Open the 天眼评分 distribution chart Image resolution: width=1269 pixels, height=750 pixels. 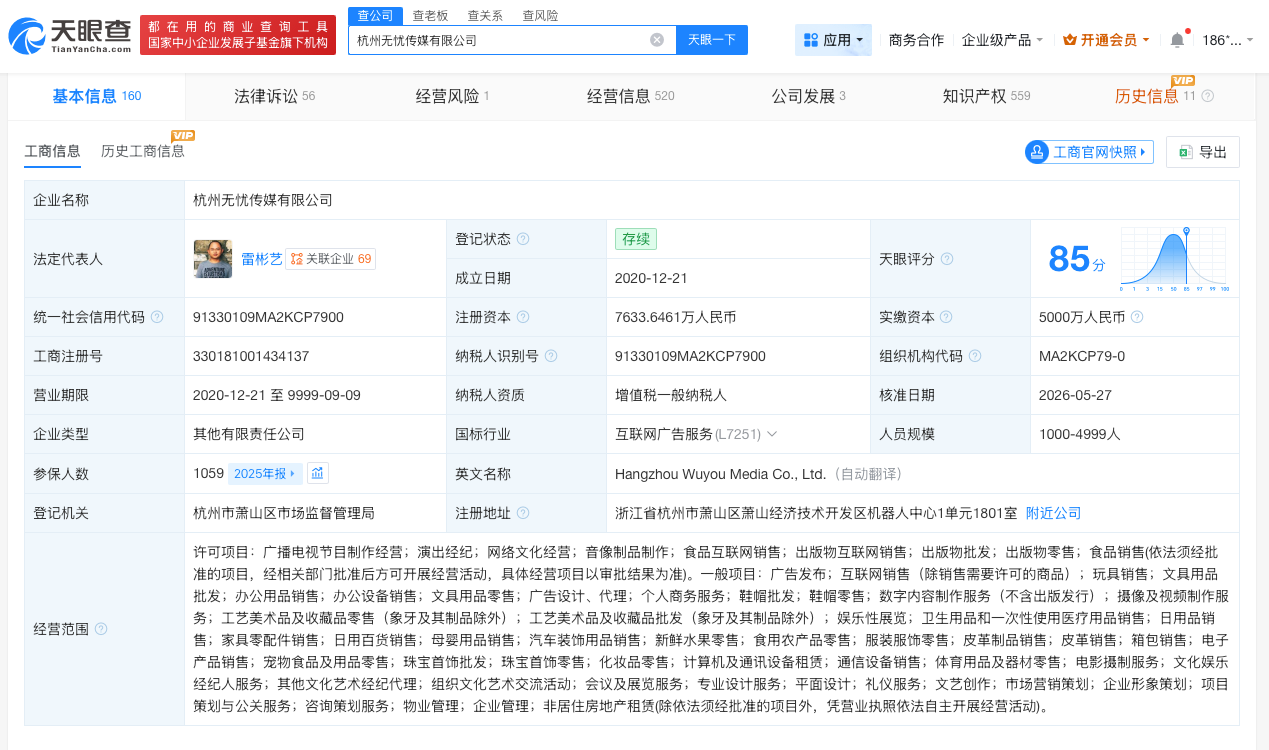coord(1174,259)
